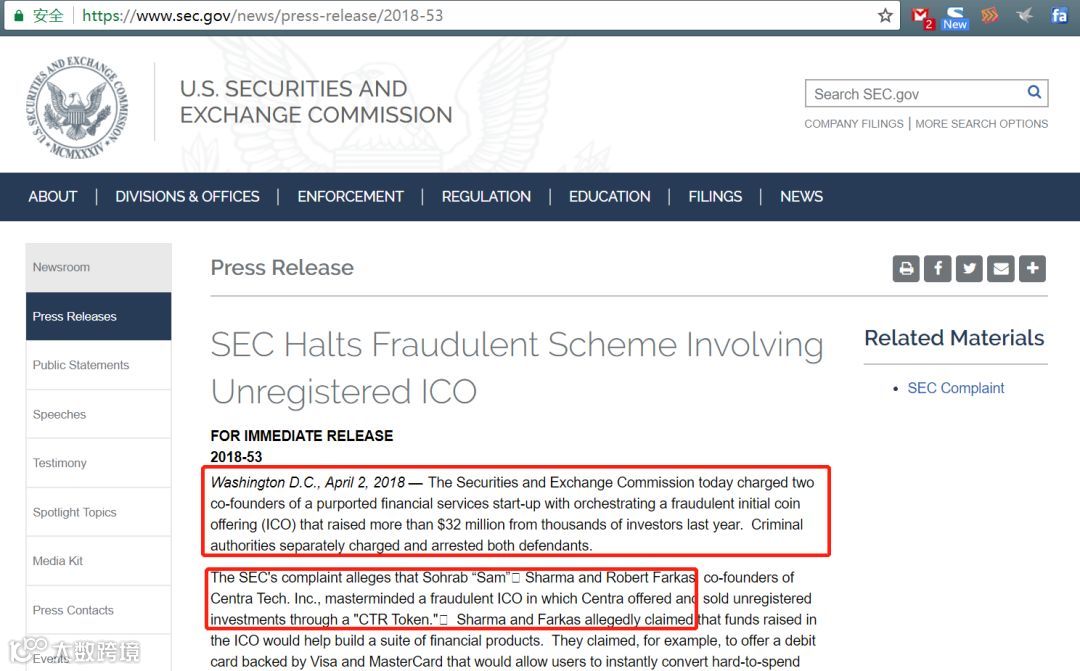Screen dimensions: 1080x671
Task: Open the Gmail extension icon
Action: tap(922, 16)
